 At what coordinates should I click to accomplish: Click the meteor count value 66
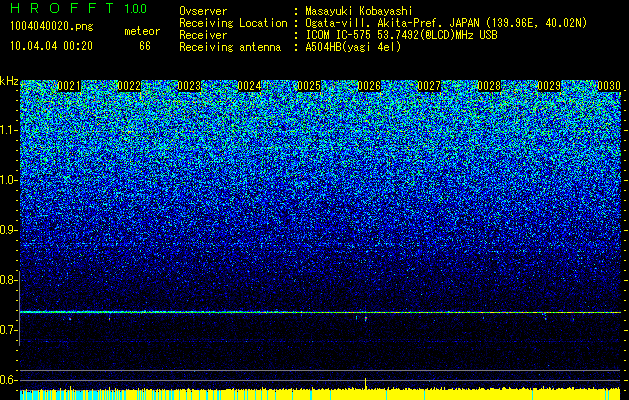coord(145,46)
